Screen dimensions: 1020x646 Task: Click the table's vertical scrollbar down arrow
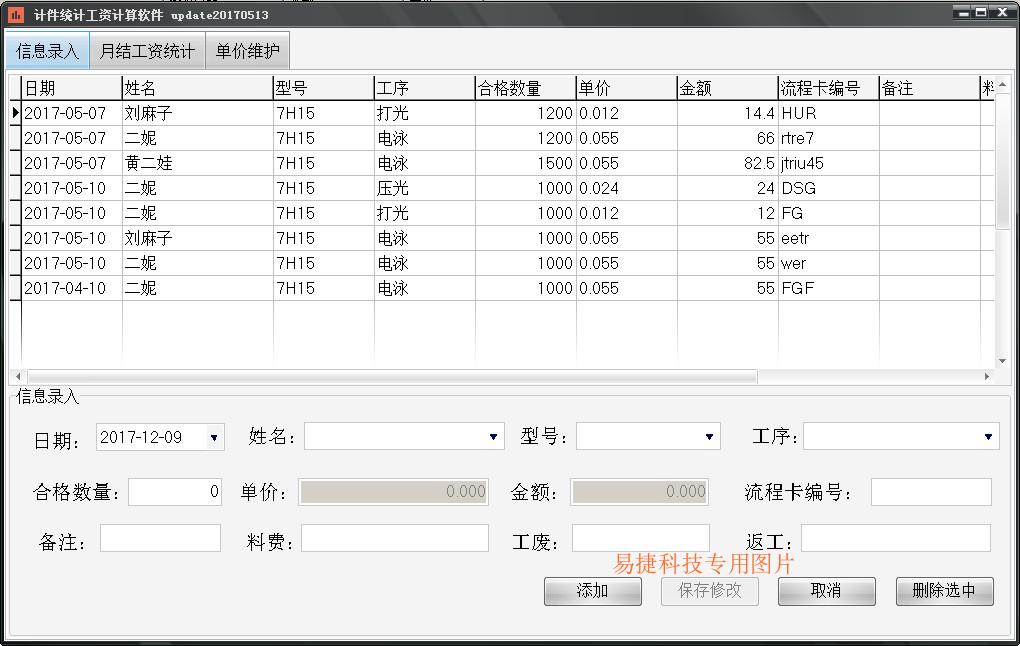click(1002, 361)
